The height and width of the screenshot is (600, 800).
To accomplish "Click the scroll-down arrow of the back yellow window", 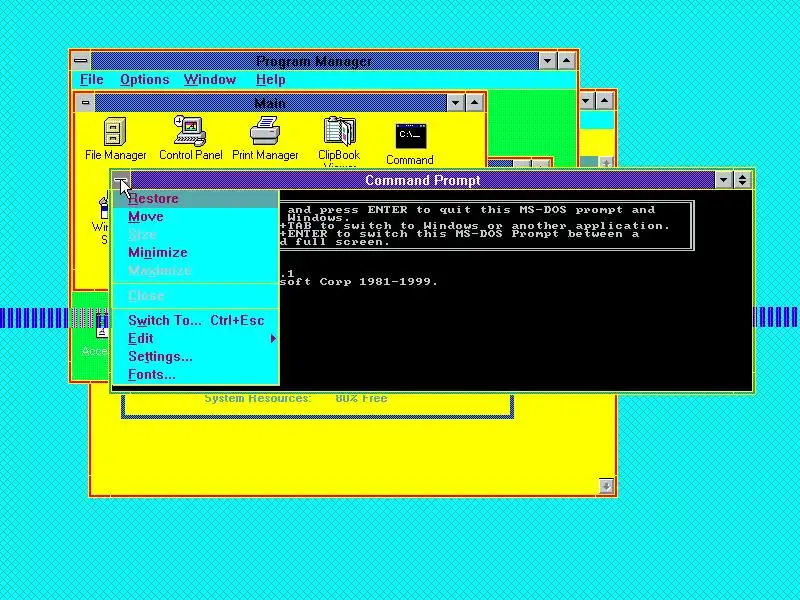I will (606, 486).
